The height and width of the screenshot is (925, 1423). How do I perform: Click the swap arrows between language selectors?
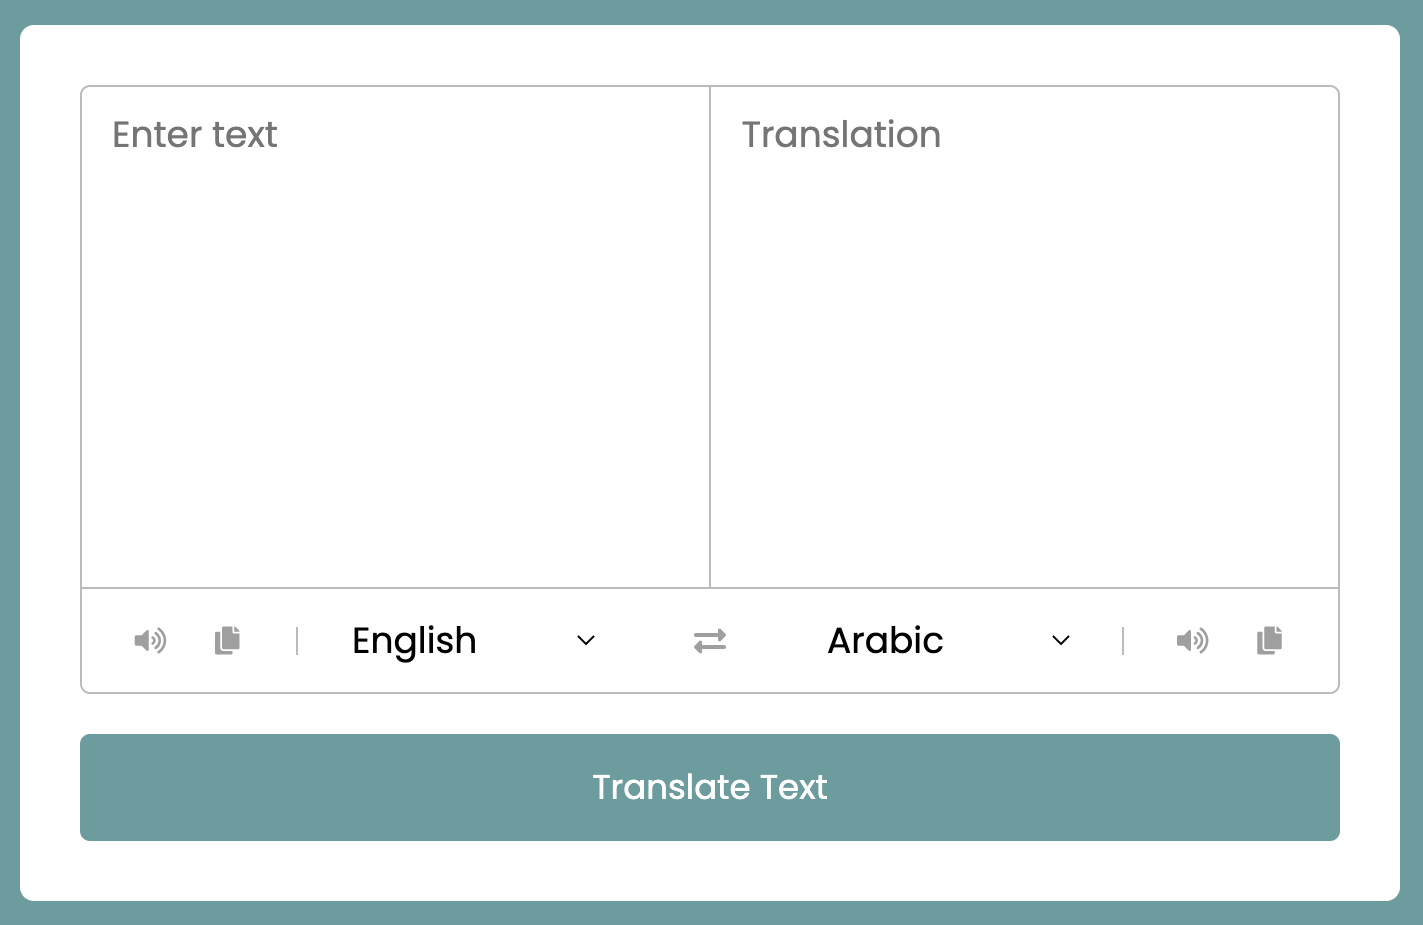710,641
